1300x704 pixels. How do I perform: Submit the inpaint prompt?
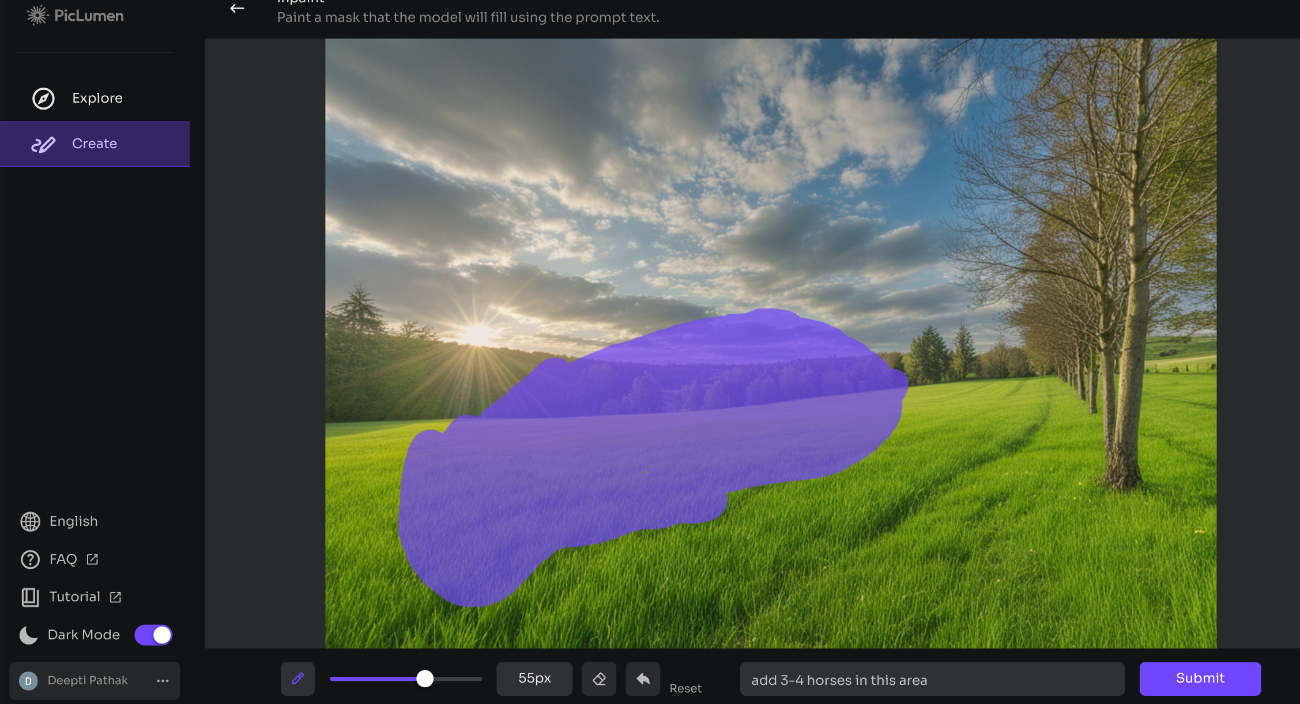[x=1200, y=678]
